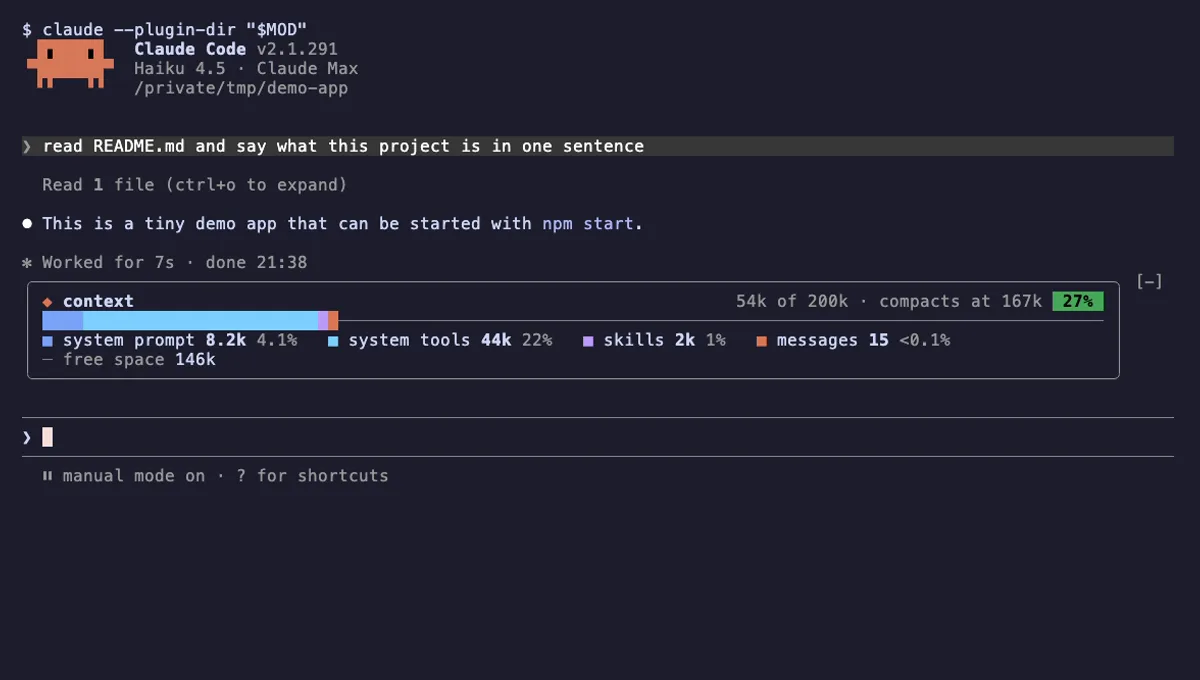The height and width of the screenshot is (680, 1200).
Task: Click the 'Worked for 7s · done 21:38' line
Action: [x=174, y=263]
